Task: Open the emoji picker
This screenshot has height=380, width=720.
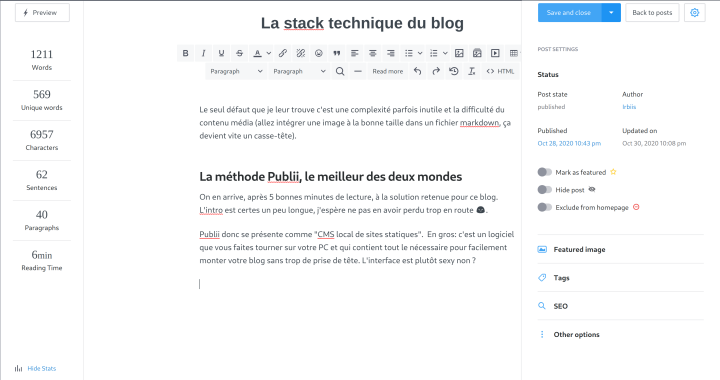Action: coord(319,53)
